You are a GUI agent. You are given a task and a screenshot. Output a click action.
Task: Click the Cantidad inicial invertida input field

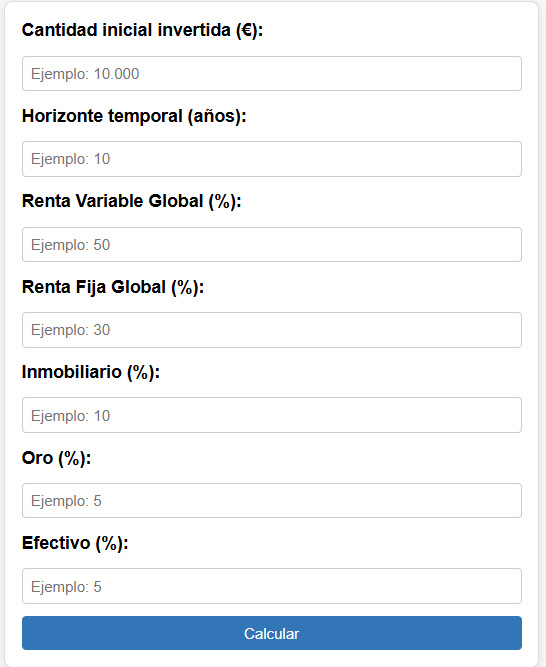tap(272, 74)
